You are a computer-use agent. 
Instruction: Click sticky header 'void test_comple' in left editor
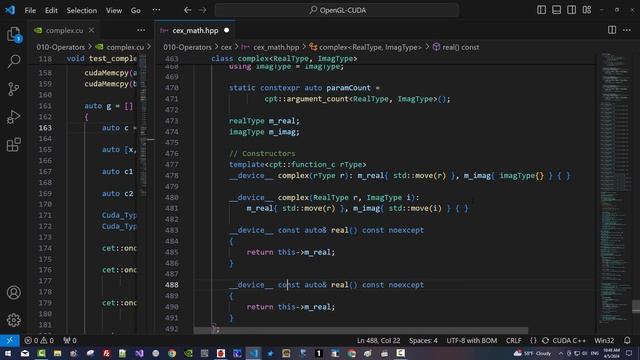coord(102,58)
